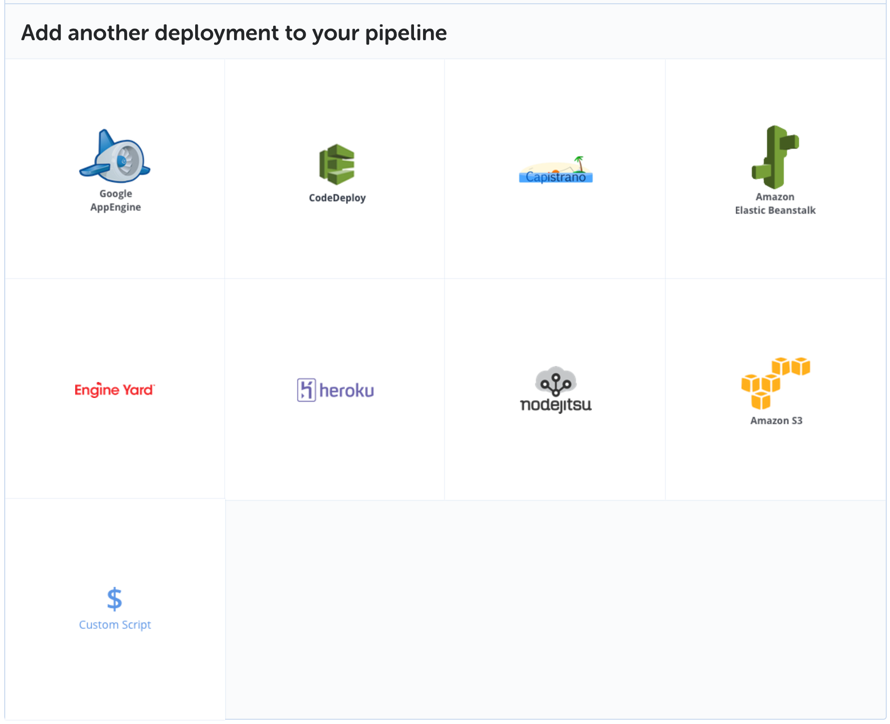Click the Amazon S3 text label
This screenshot has height=724, width=890.
click(x=776, y=421)
